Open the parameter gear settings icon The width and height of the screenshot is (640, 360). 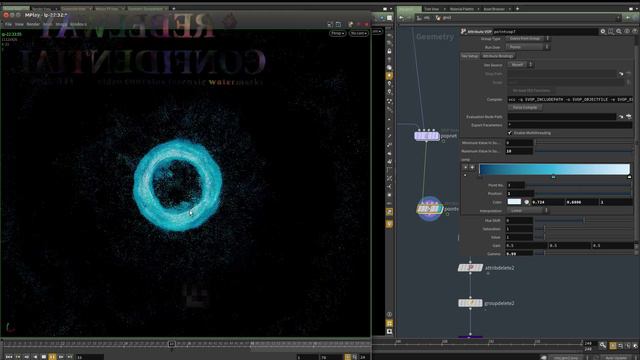click(602, 31)
